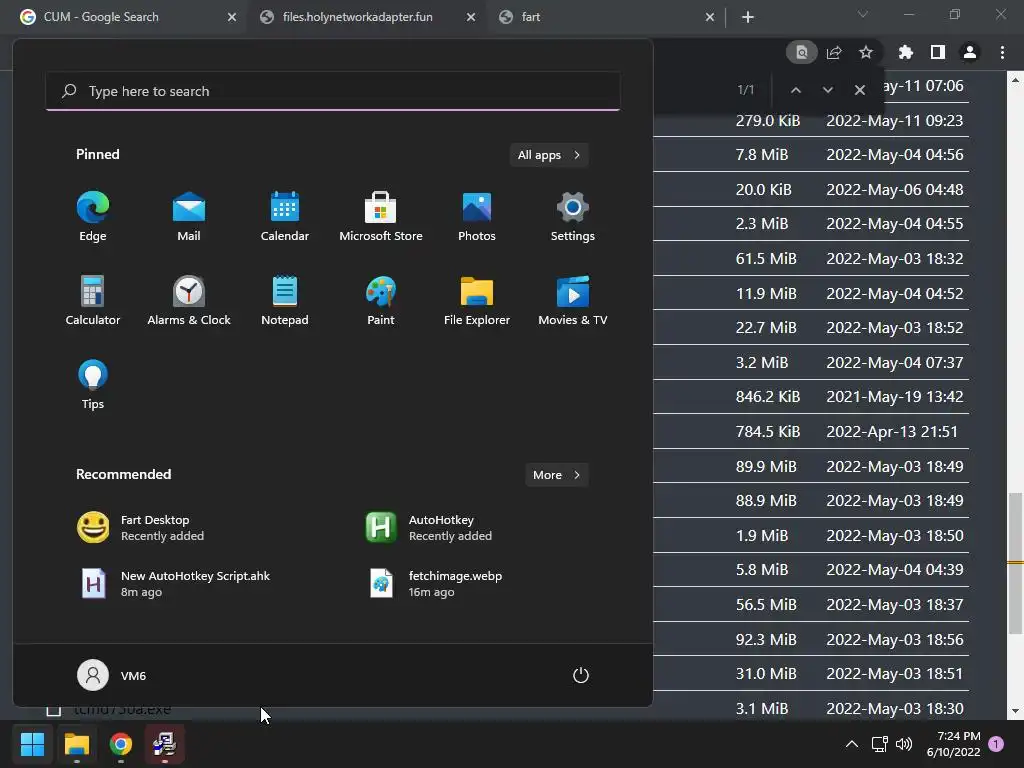Open the network tray icon
1024x768 pixels.
(x=879, y=743)
